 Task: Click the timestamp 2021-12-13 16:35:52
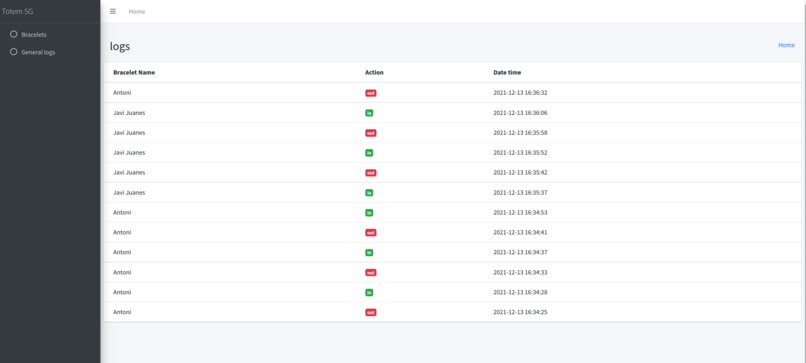(x=520, y=153)
